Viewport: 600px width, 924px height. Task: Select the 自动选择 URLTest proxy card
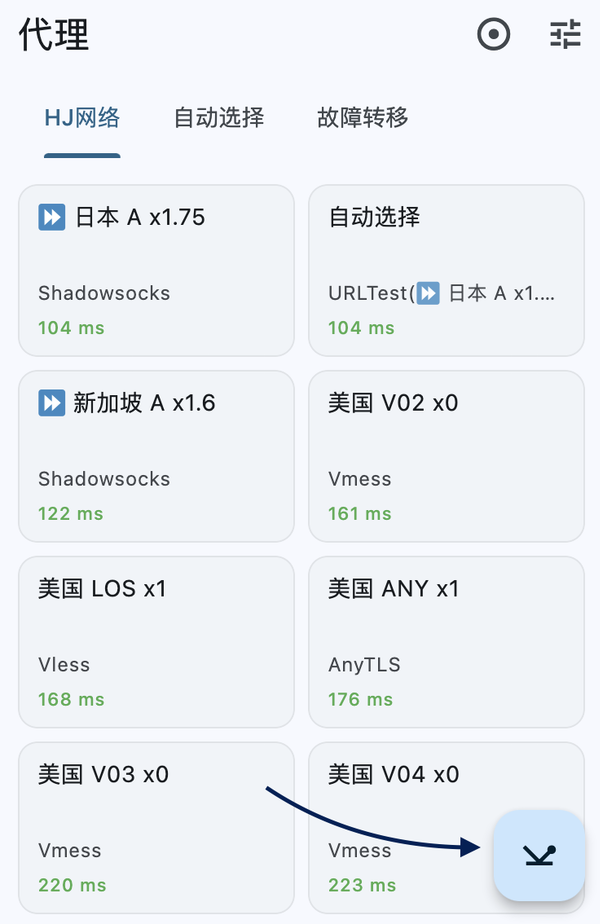pos(446,268)
